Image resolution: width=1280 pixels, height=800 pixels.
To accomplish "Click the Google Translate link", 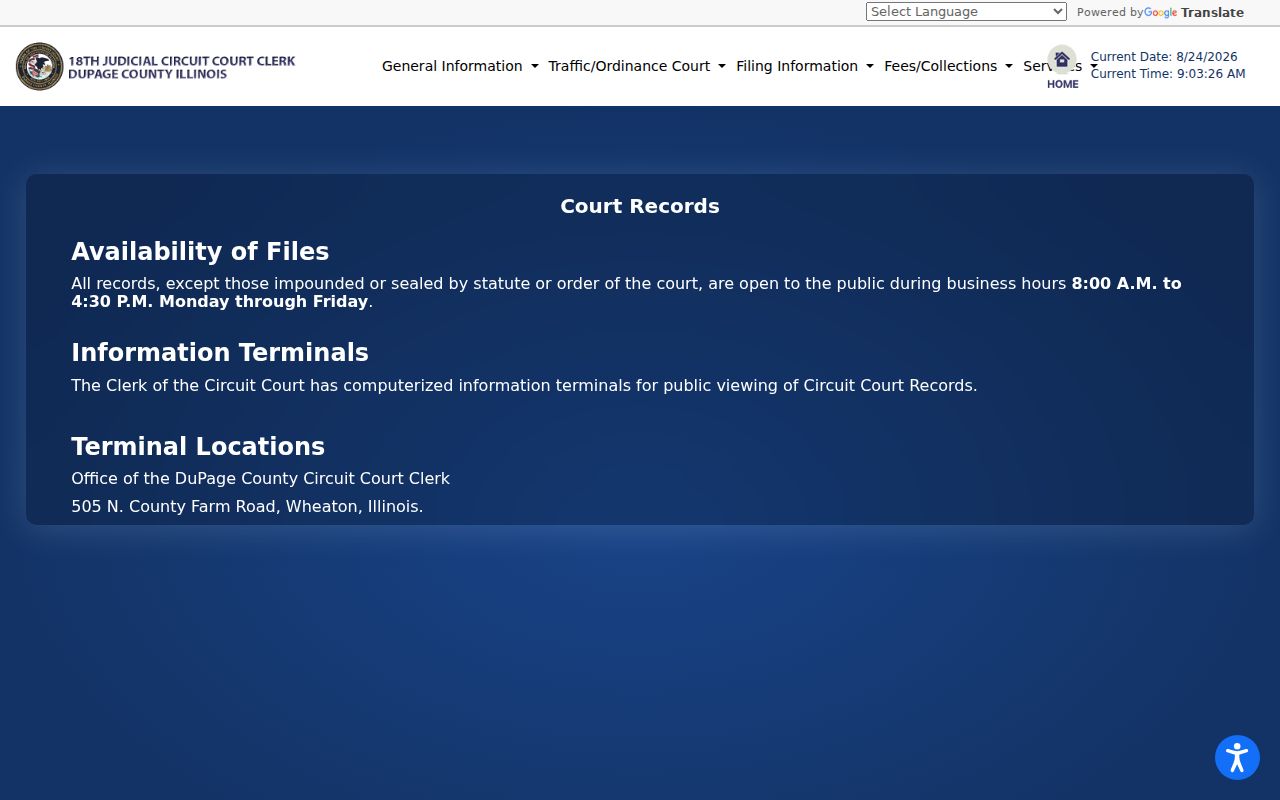I will point(1194,12).
